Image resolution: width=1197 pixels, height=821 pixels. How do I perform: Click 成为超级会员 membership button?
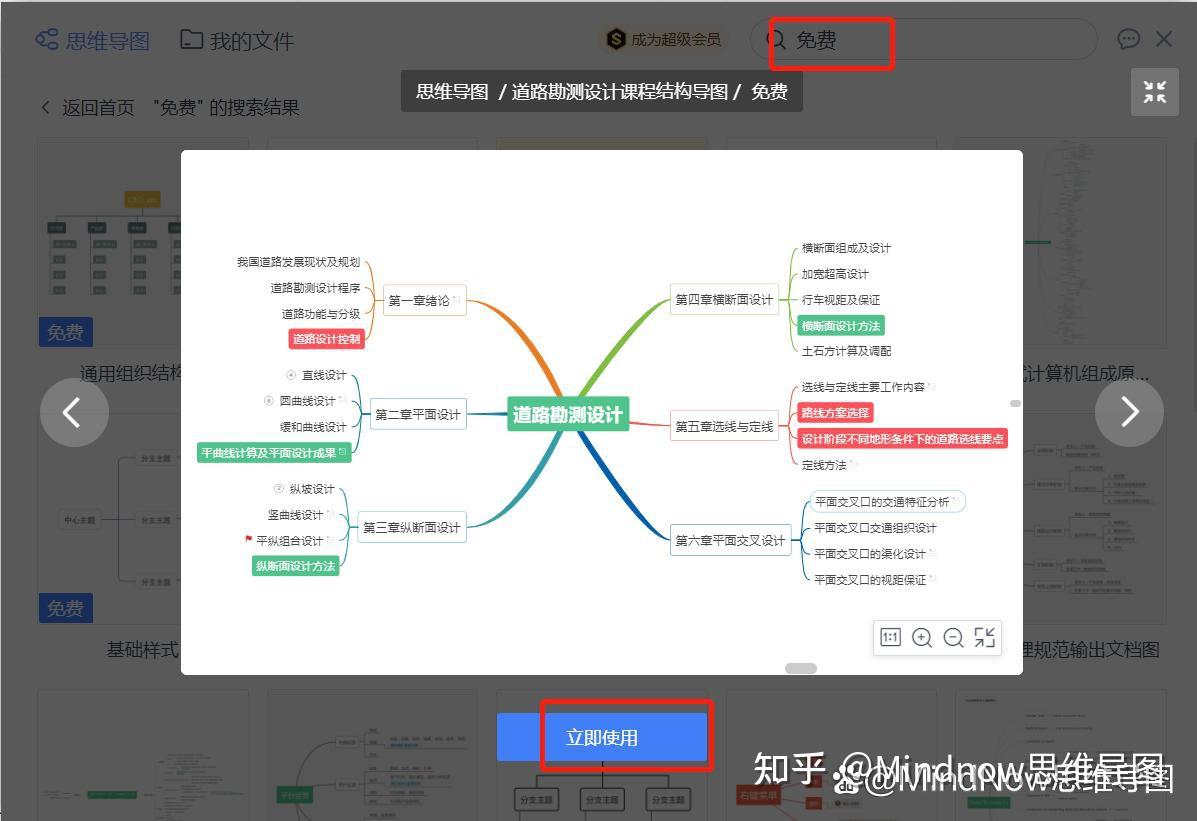[664, 39]
